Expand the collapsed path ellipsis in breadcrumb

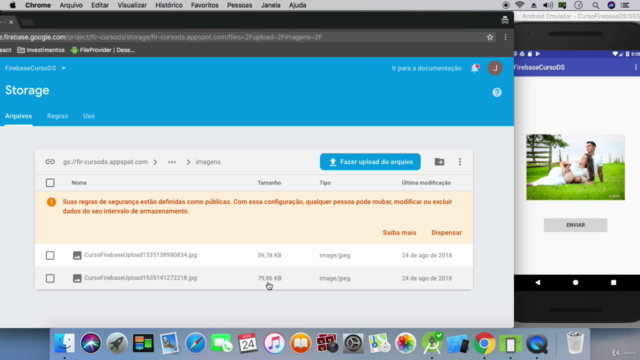172,162
